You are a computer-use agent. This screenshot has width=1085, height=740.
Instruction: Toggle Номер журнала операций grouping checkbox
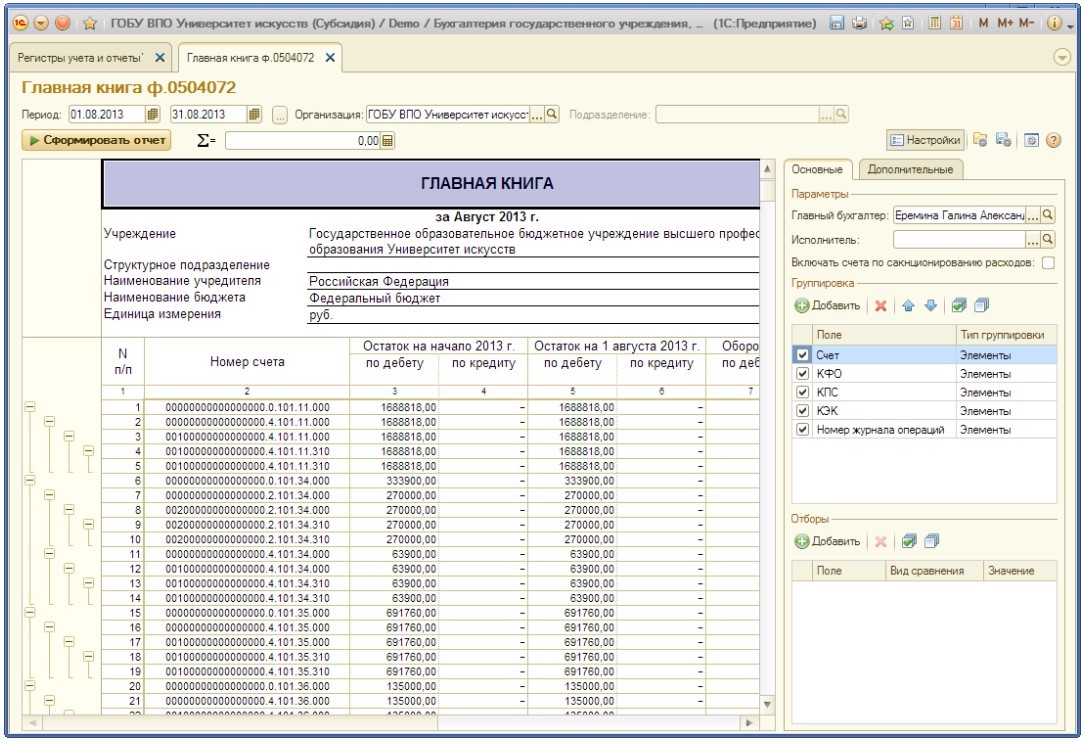click(x=802, y=430)
